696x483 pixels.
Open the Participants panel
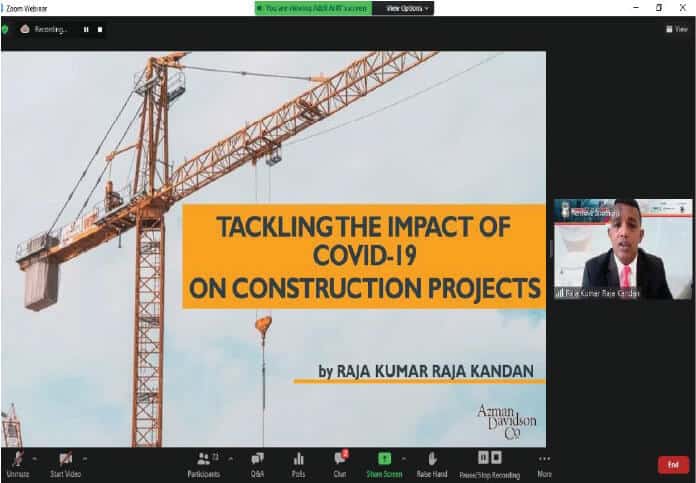204,465
